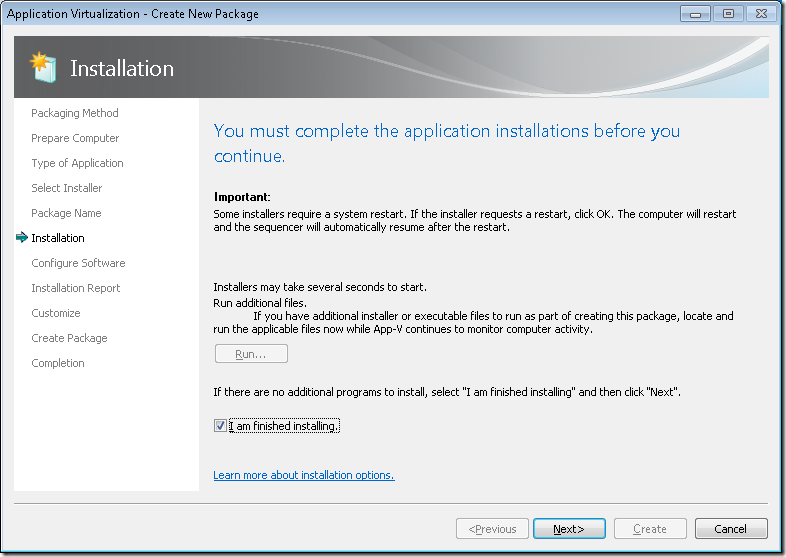Click 'Installers may take several seconds to start.'
This screenshot has width=786, height=557.
click(320, 287)
